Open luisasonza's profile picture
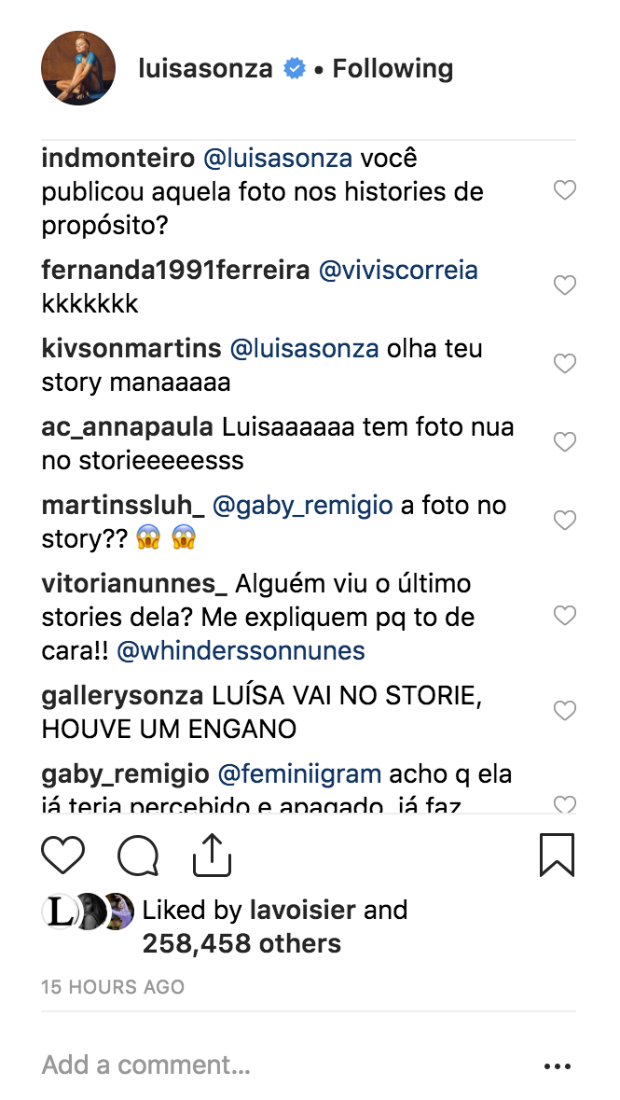Viewport: 620px width, 1100px height. [78, 69]
